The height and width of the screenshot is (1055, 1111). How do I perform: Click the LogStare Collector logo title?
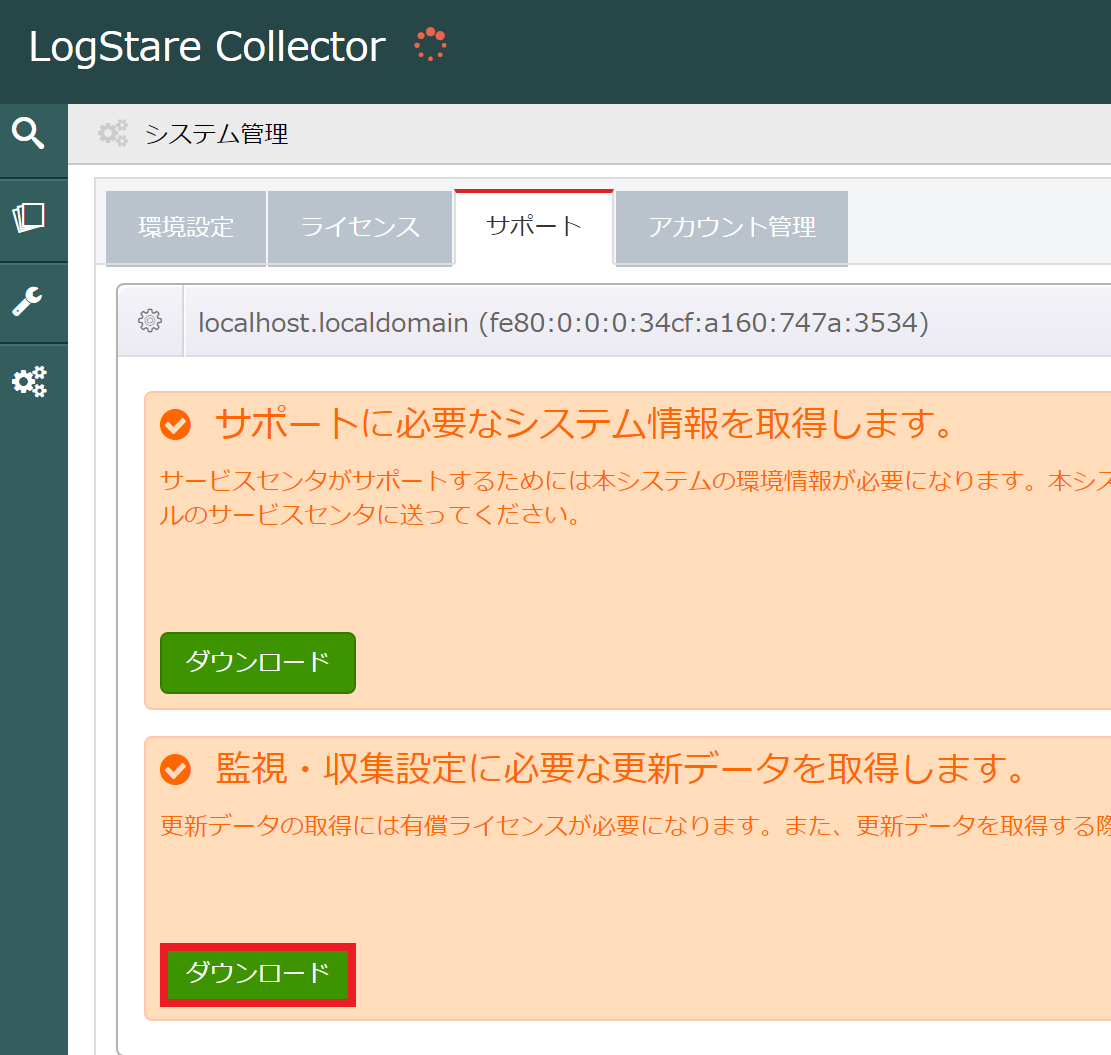click(208, 47)
